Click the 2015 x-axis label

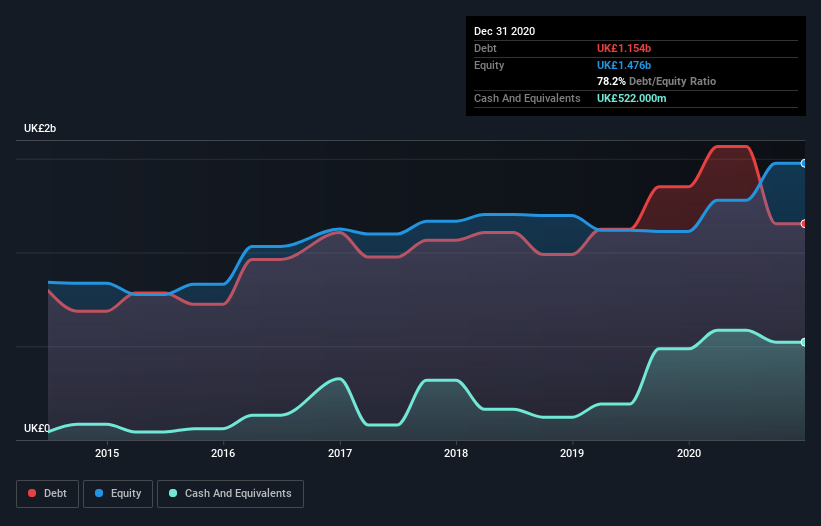107,453
